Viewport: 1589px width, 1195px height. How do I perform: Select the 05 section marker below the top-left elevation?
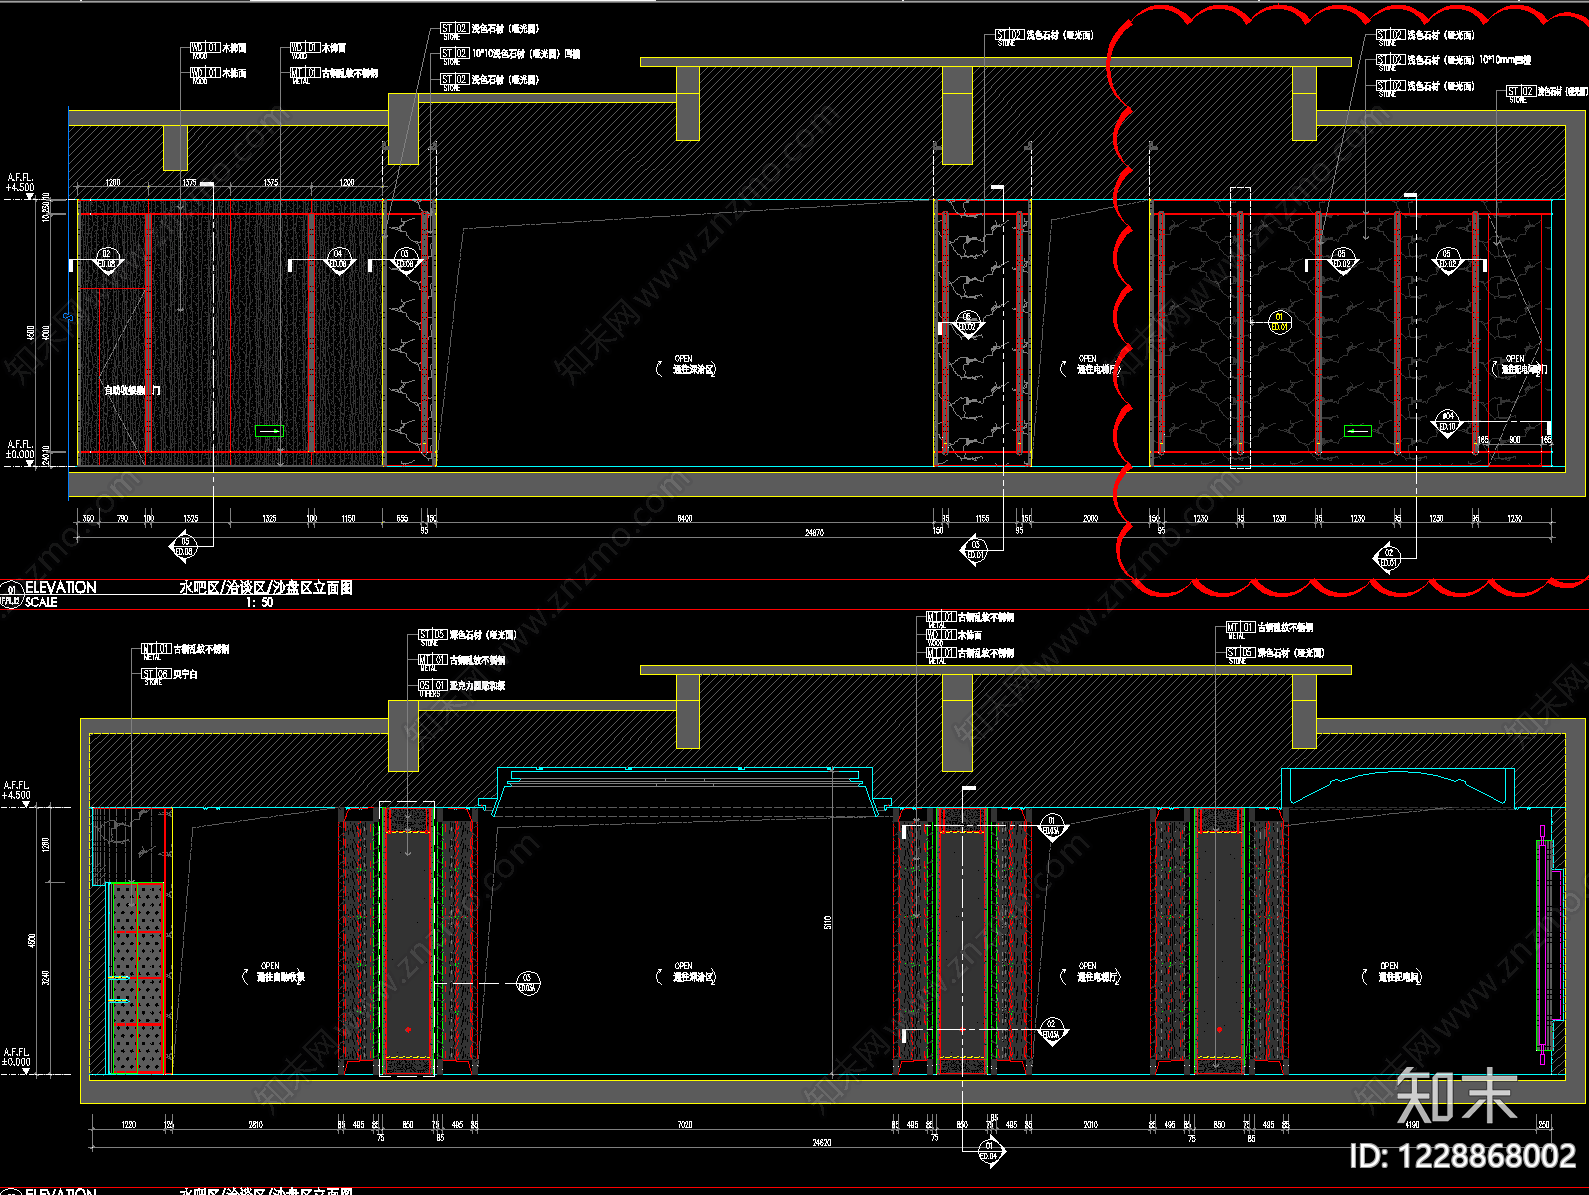(185, 546)
